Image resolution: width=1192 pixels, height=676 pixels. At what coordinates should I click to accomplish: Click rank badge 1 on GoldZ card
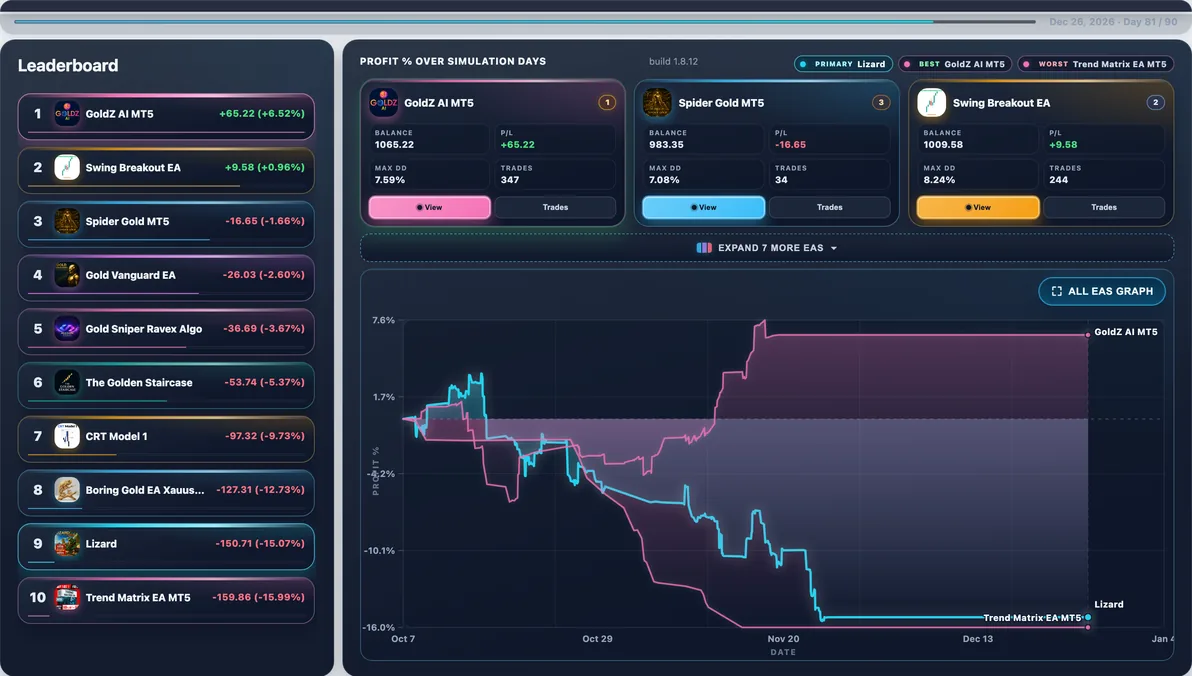607,103
